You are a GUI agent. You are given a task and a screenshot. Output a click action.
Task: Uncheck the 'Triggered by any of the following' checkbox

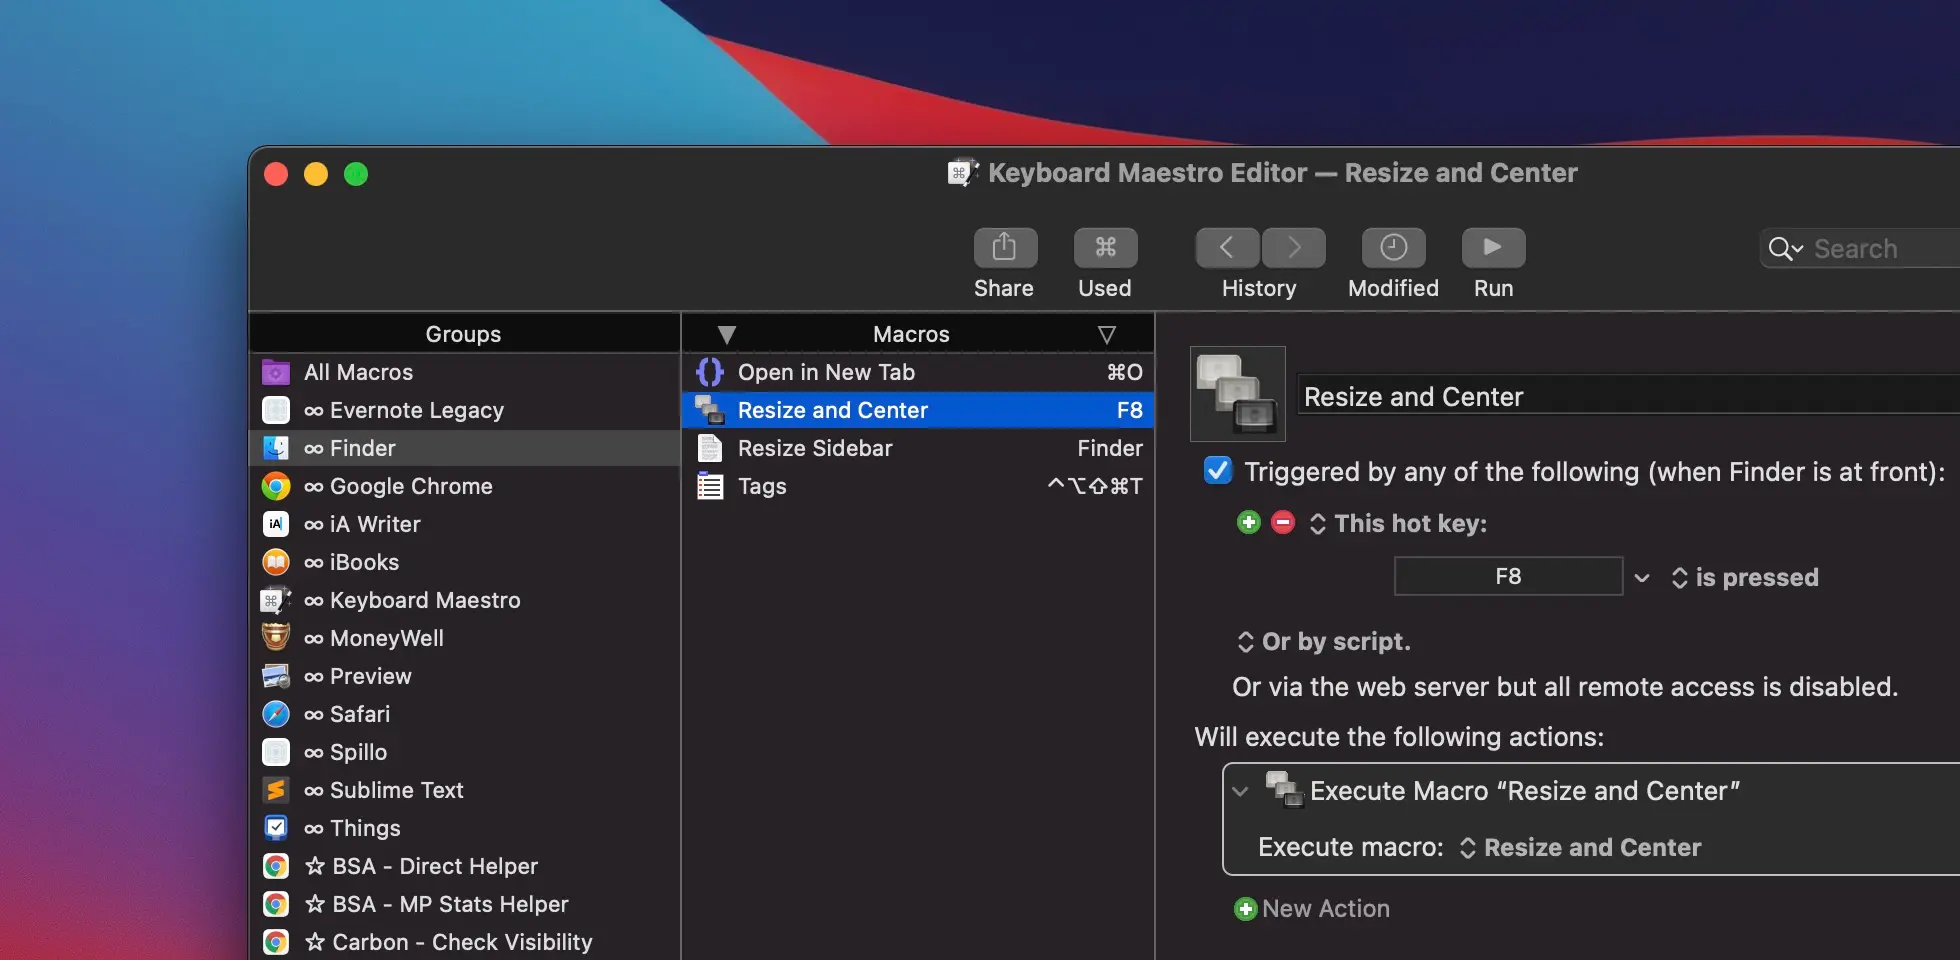click(x=1216, y=471)
